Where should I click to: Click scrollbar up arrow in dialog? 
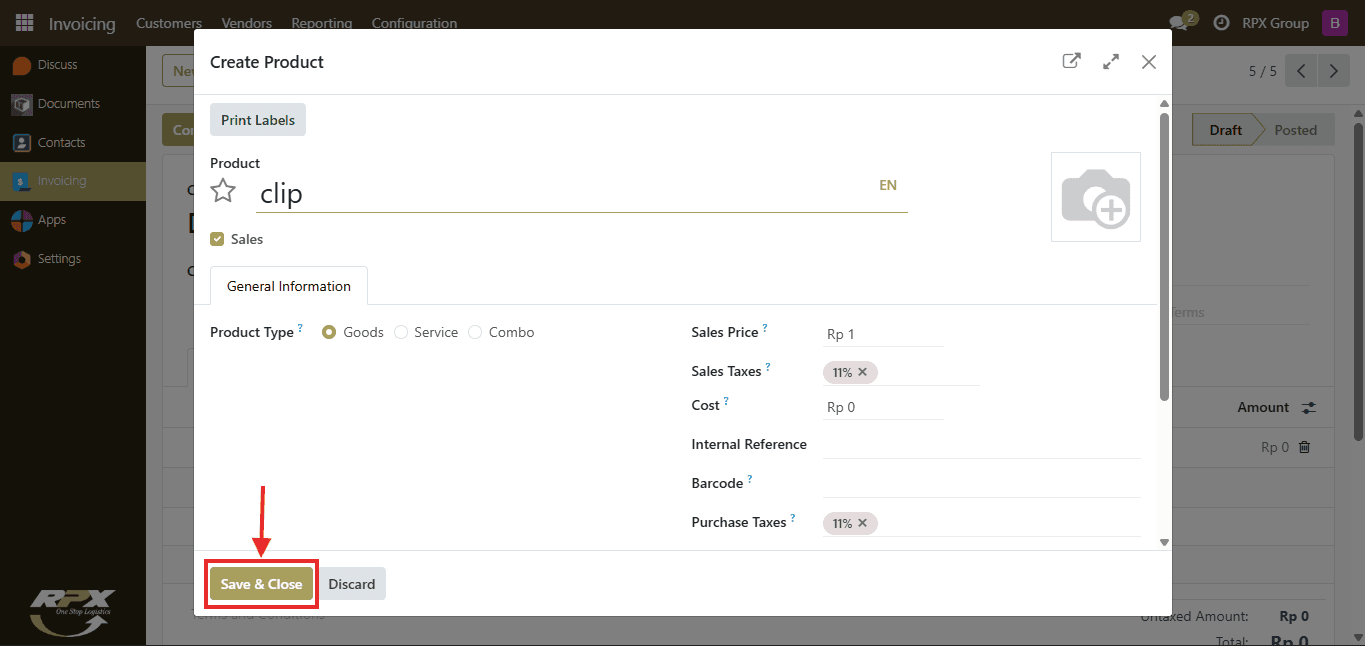pyautogui.click(x=1164, y=103)
